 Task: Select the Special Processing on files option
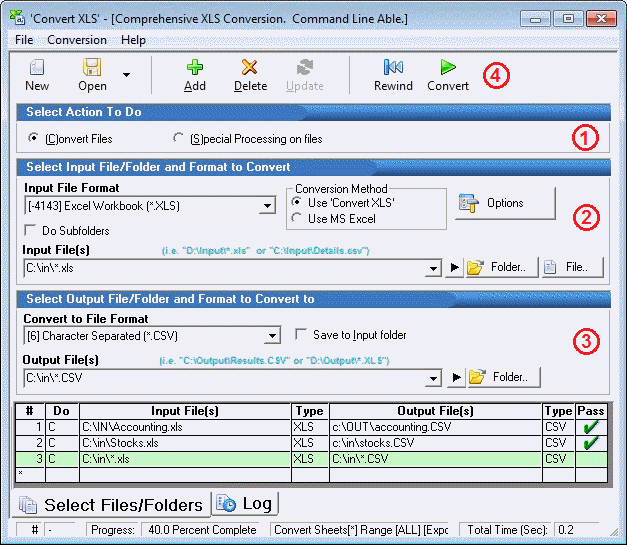point(179,138)
